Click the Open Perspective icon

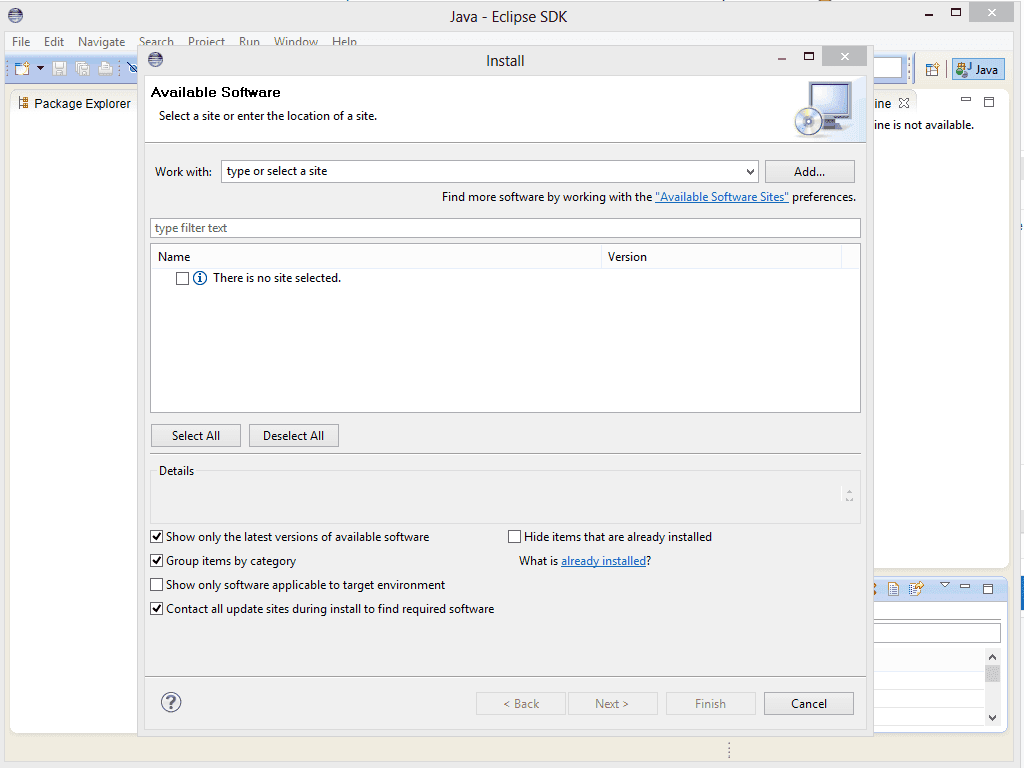pos(933,69)
